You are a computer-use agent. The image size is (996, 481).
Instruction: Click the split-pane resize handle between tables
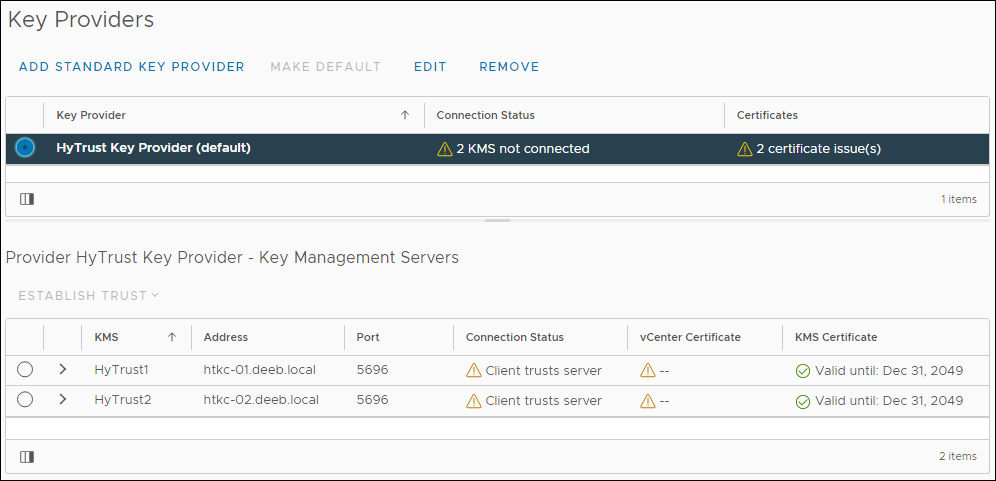[x=497, y=220]
